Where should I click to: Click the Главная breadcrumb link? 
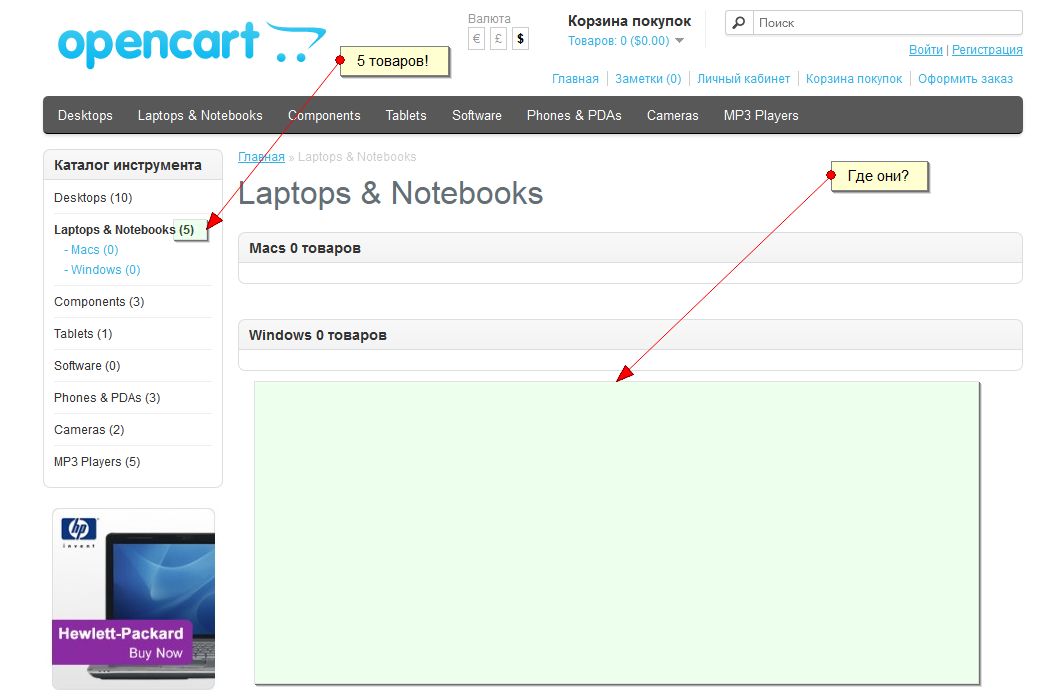coord(261,157)
